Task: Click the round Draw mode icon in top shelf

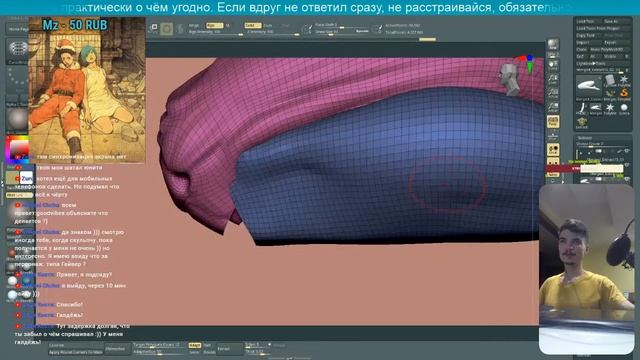Action: tap(166, 29)
